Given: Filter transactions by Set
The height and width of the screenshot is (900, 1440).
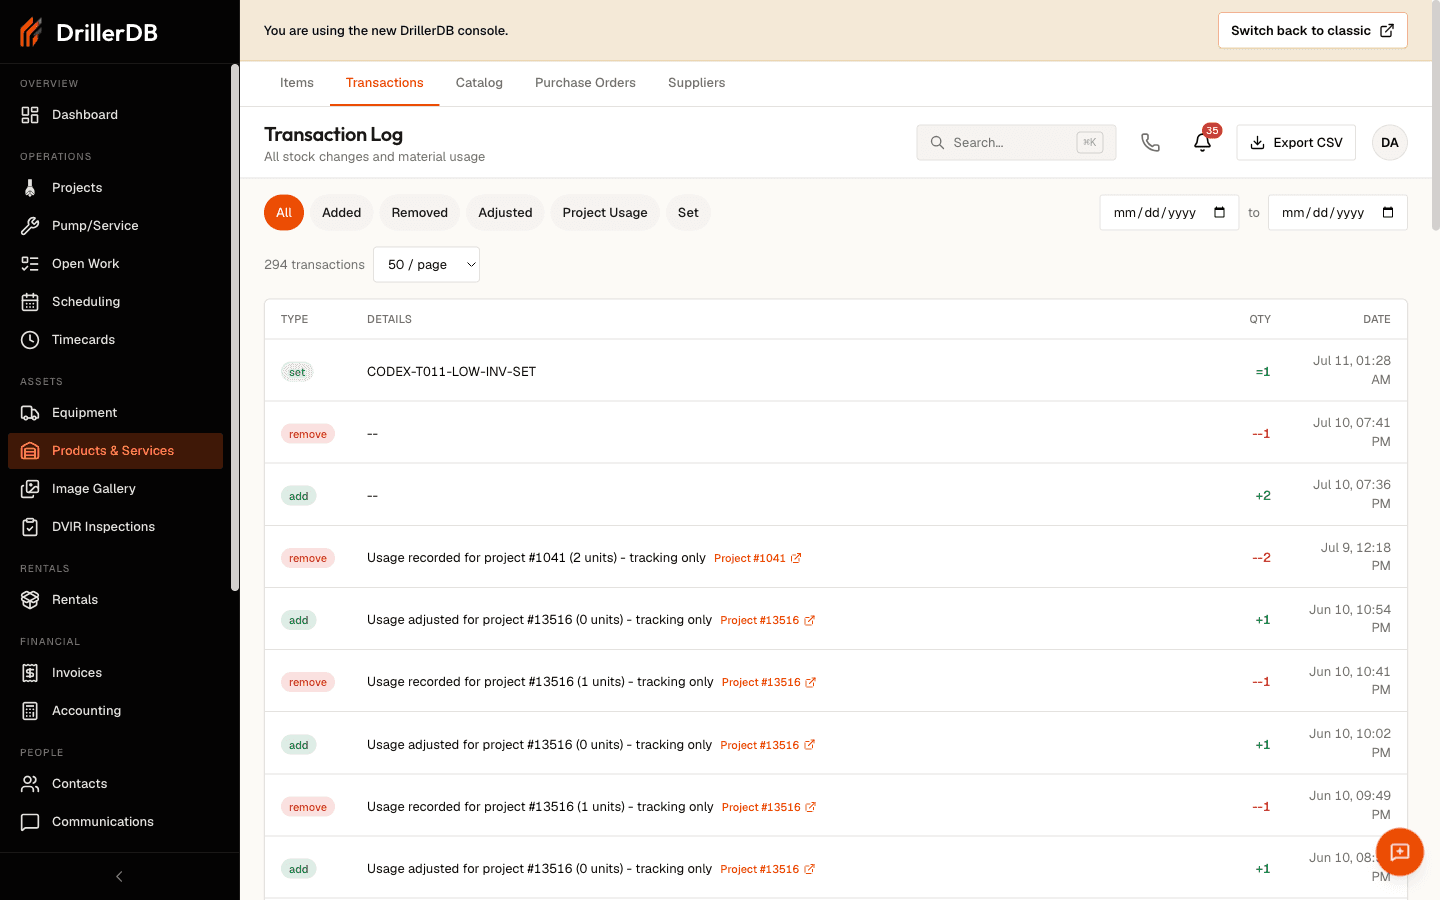Looking at the screenshot, I should pyautogui.click(x=688, y=213).
